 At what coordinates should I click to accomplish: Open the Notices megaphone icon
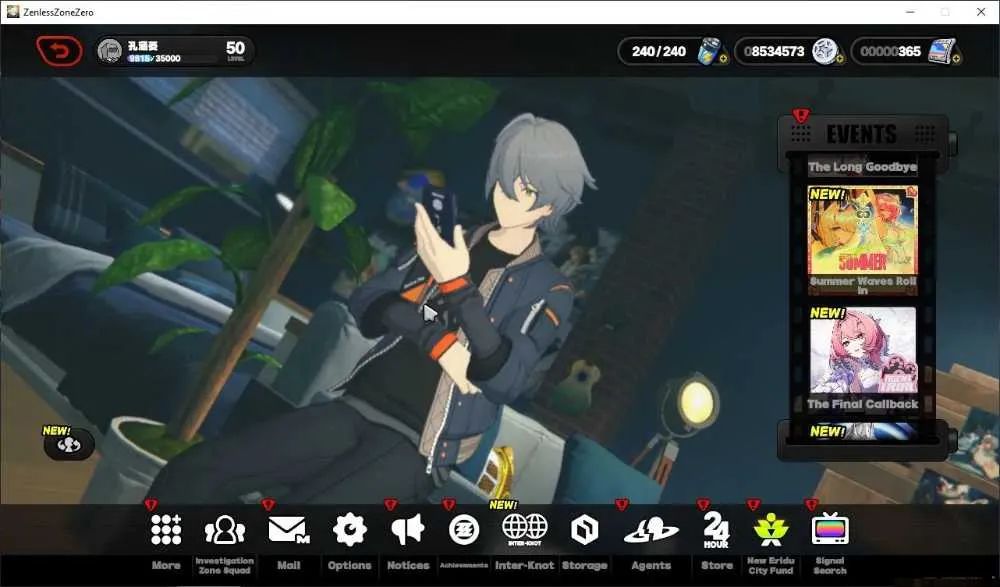[x=408, y=530]
